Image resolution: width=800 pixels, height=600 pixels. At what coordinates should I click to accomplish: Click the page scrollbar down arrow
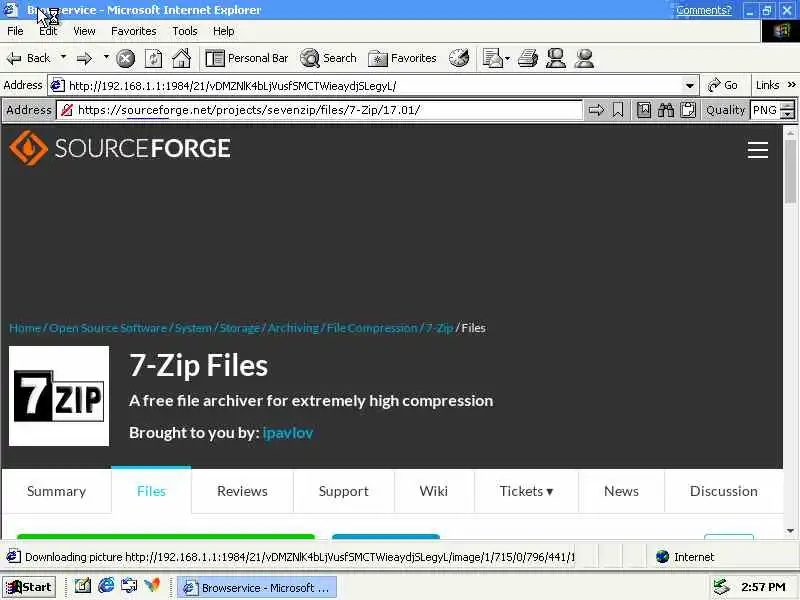click(x=791, y=531)
